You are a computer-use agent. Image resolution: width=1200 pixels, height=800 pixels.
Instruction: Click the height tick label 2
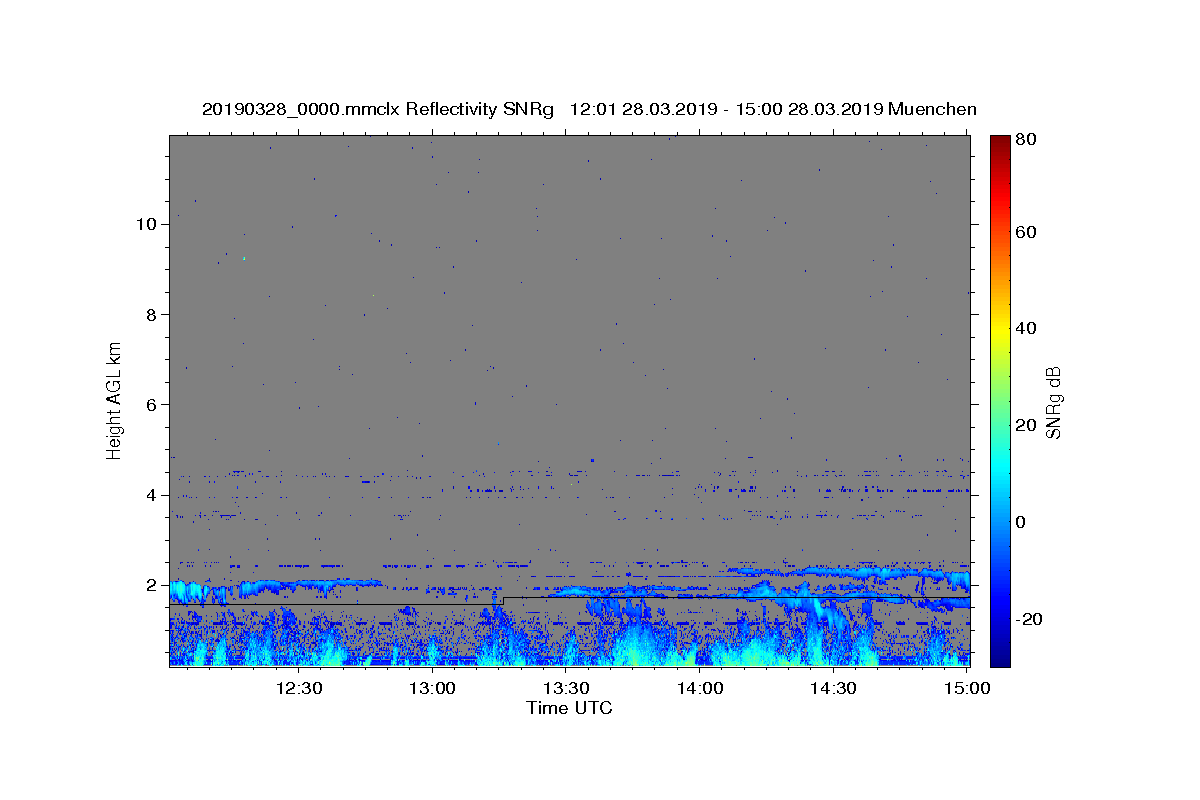(x=151, y=585)
